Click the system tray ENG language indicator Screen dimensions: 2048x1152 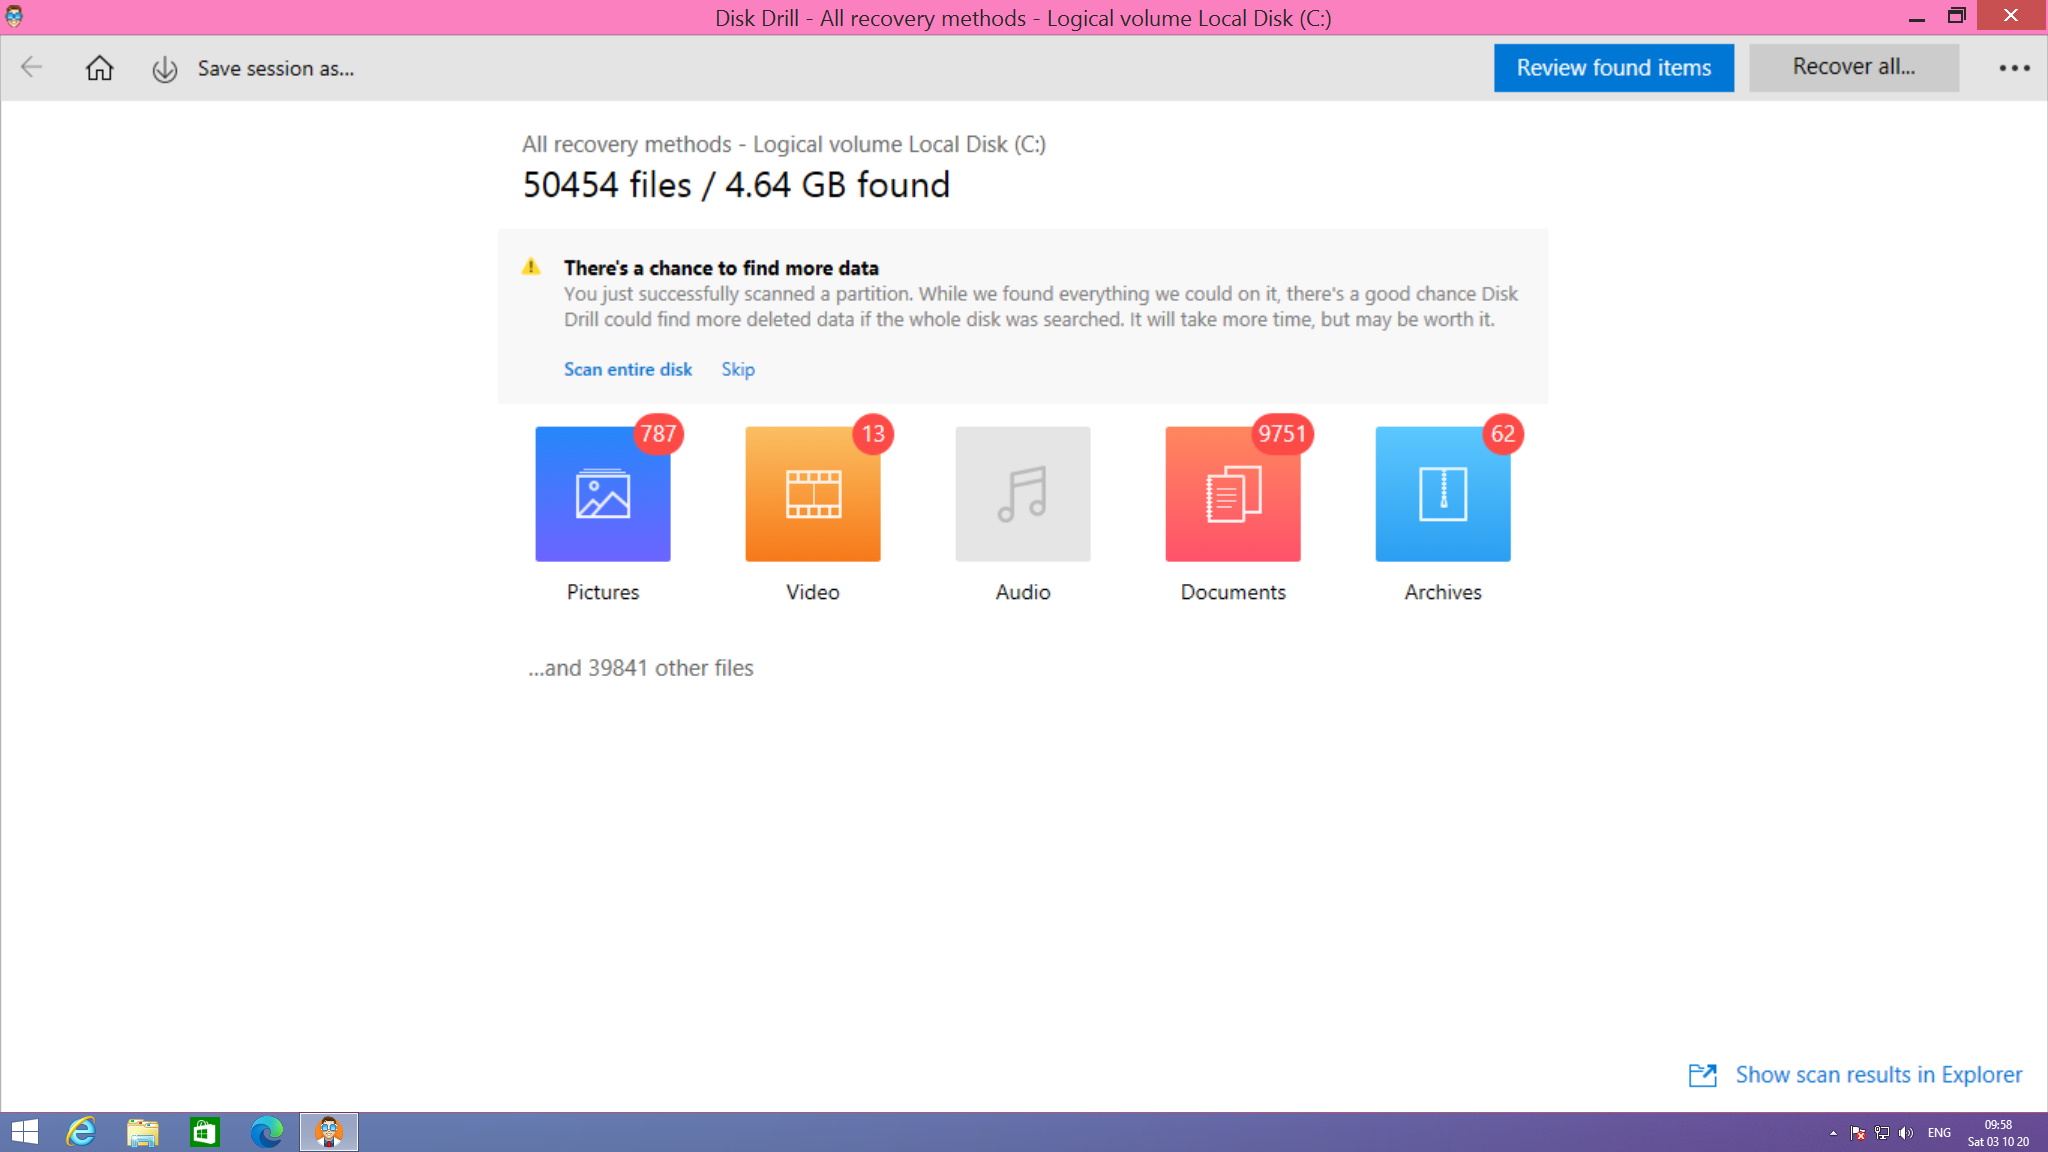tap(1938, 1132)
